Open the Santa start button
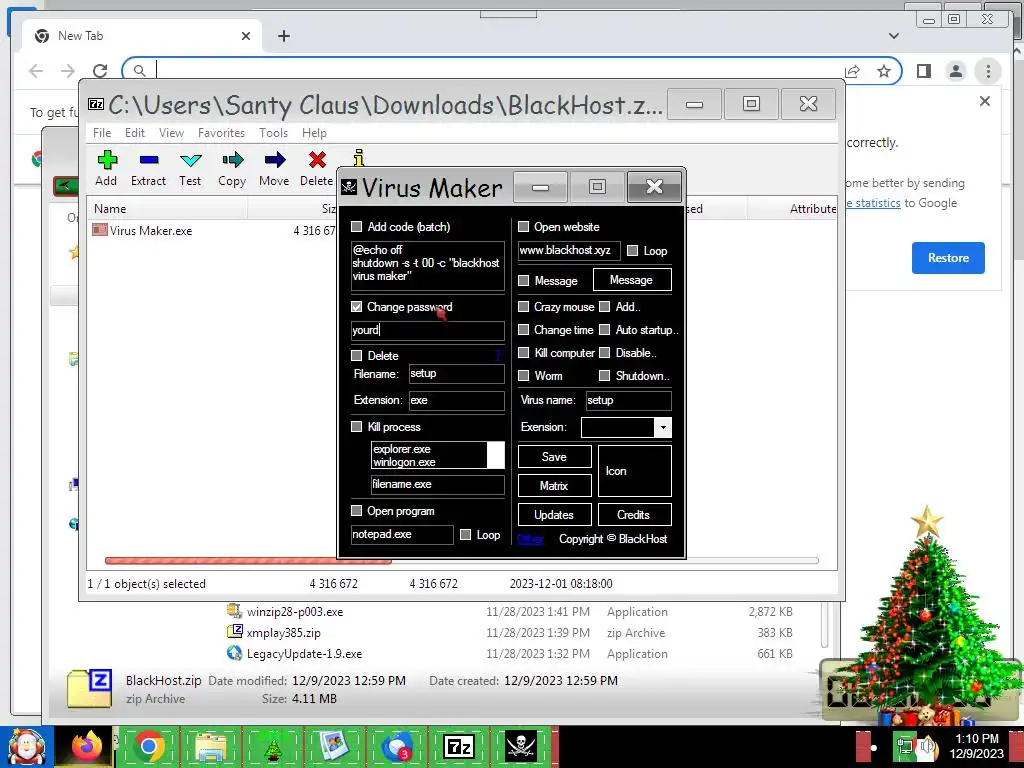 [26, 746]
